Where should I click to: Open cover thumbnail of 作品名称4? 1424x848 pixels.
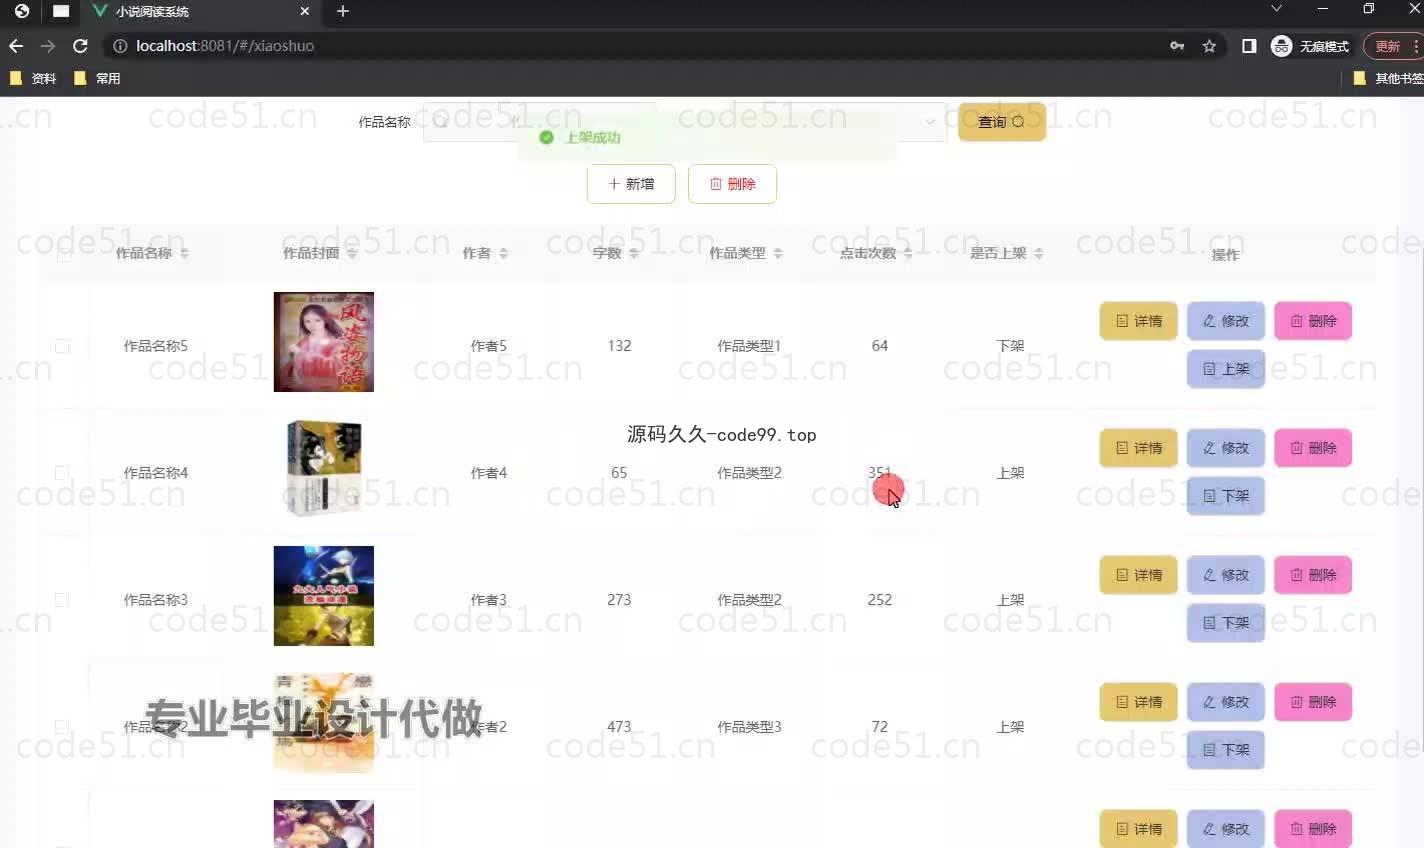(x=324, y=469)
